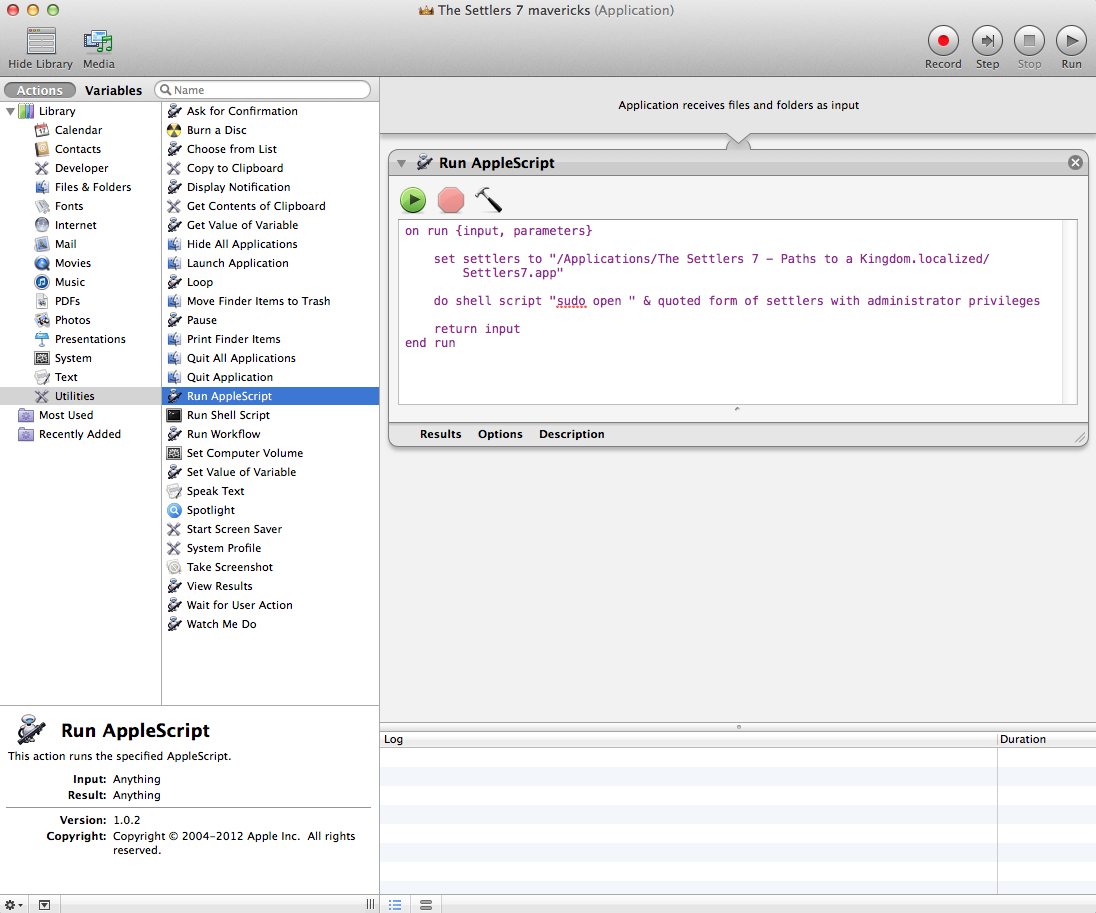
Task: Click the red stop script button
Action: tap(451, 200)
